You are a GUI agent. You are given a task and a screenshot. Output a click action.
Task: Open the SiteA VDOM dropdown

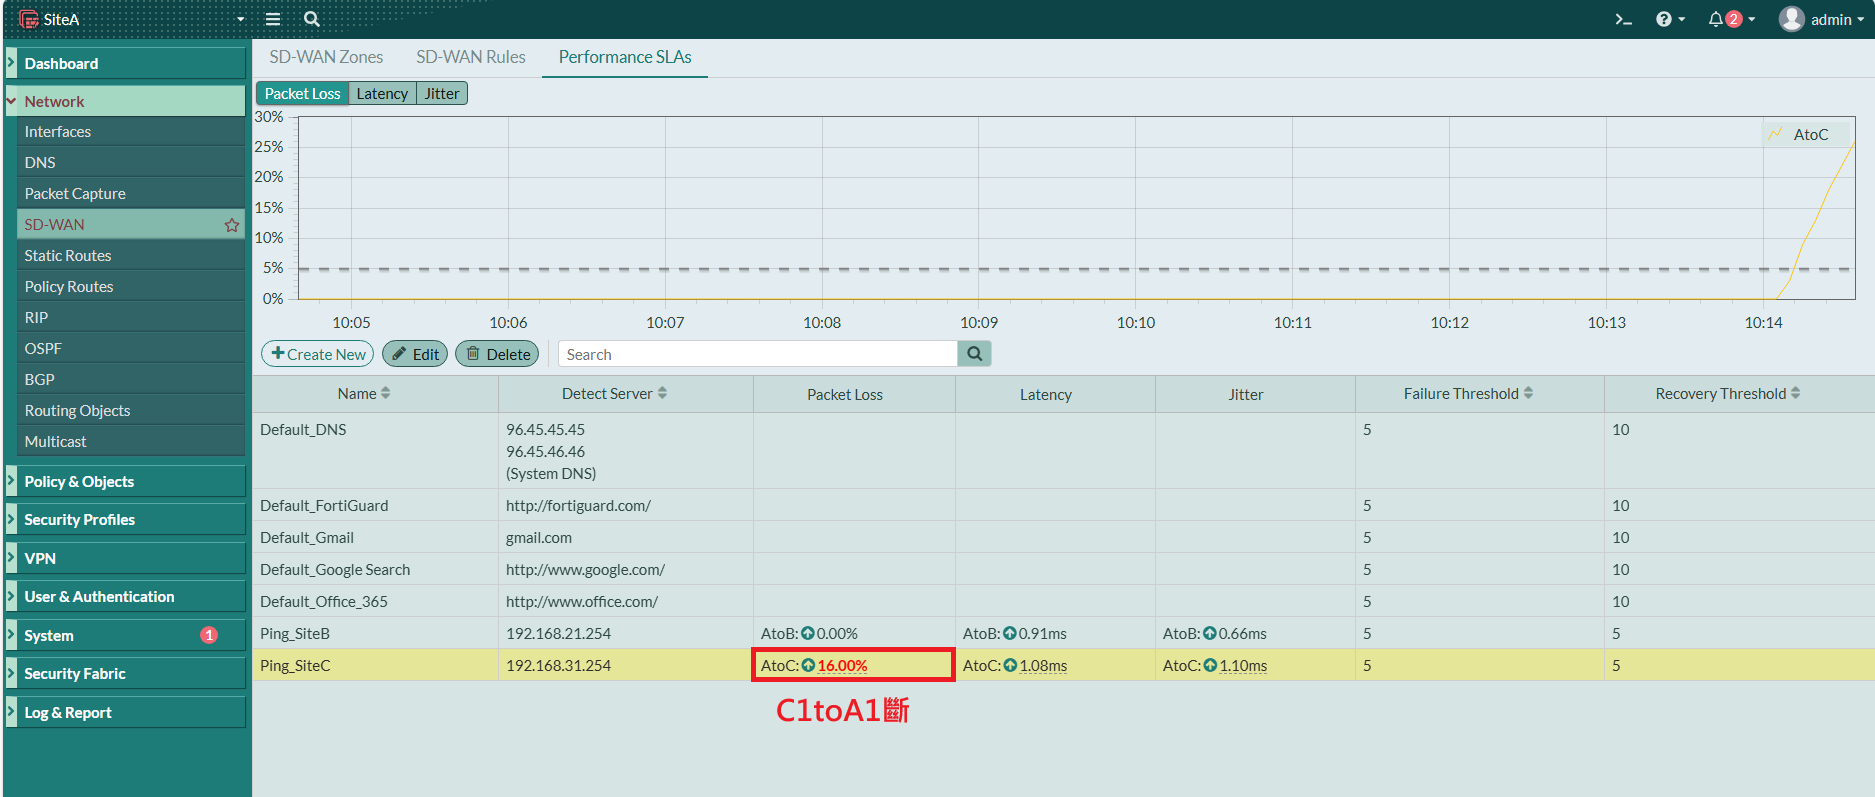[240, 19]
